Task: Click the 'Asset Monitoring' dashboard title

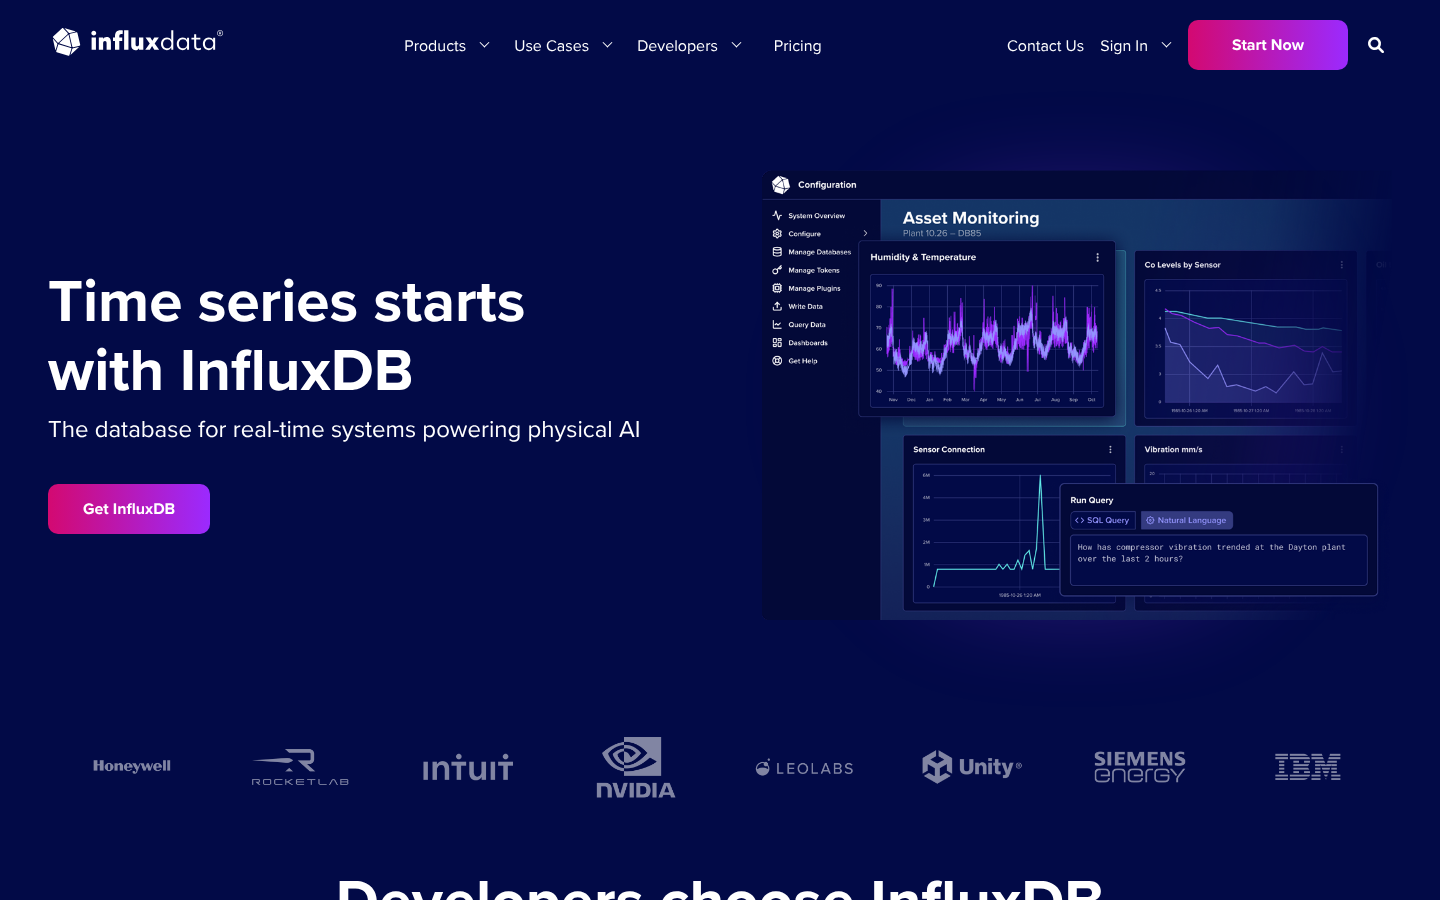Action: (971, 218)
